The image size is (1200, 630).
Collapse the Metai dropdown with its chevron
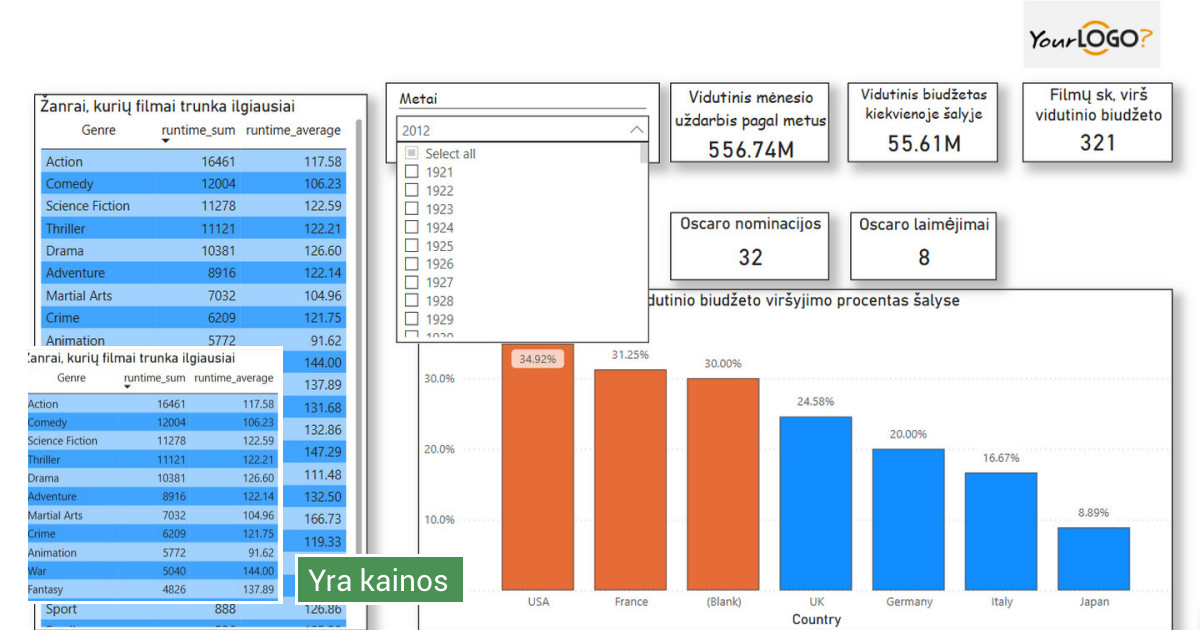pyautogui.click(x=634, y=130)
